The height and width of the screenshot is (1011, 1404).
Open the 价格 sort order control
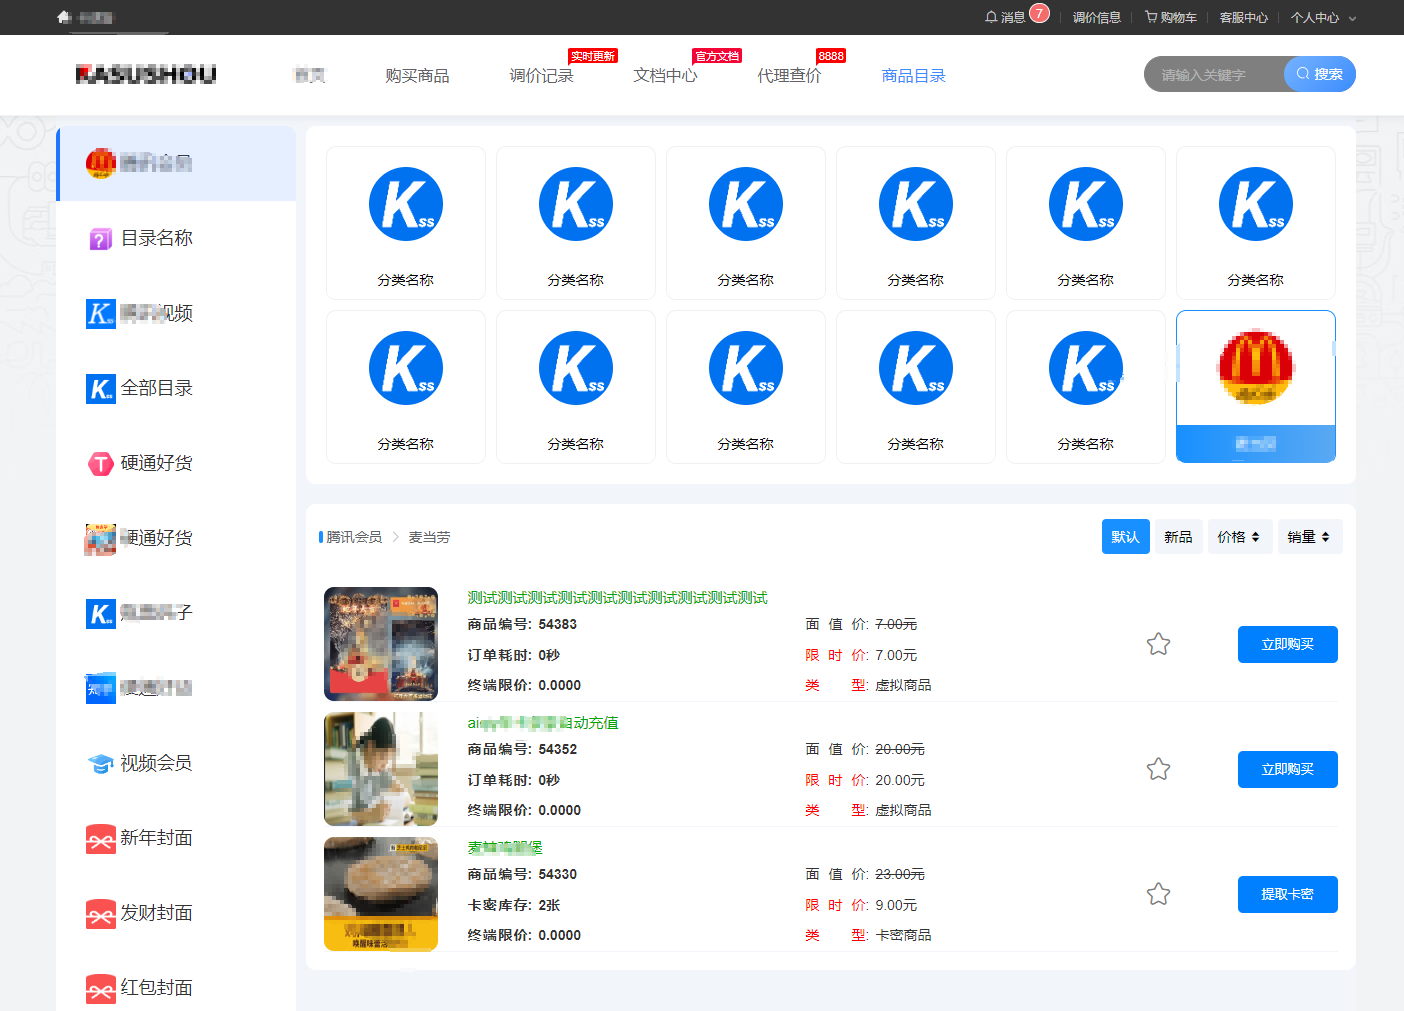1240,536
